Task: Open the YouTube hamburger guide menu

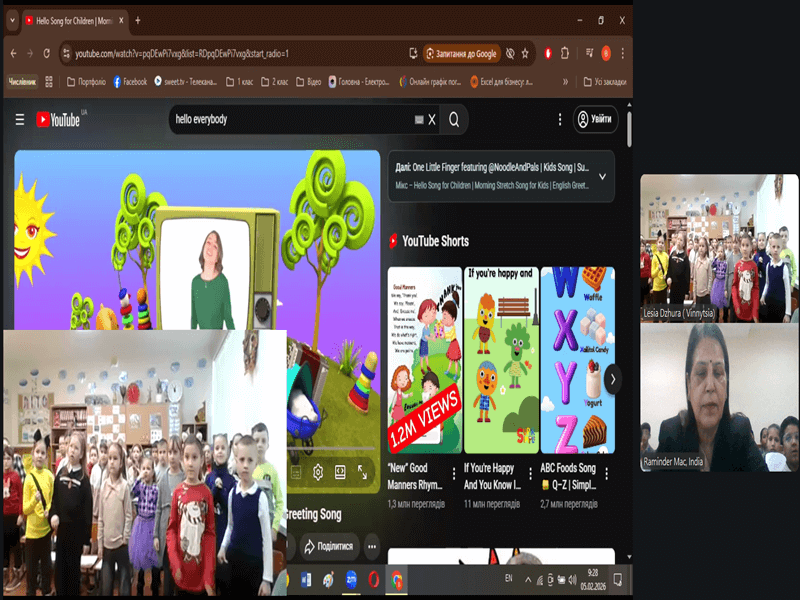Action: tap(20, 120)
